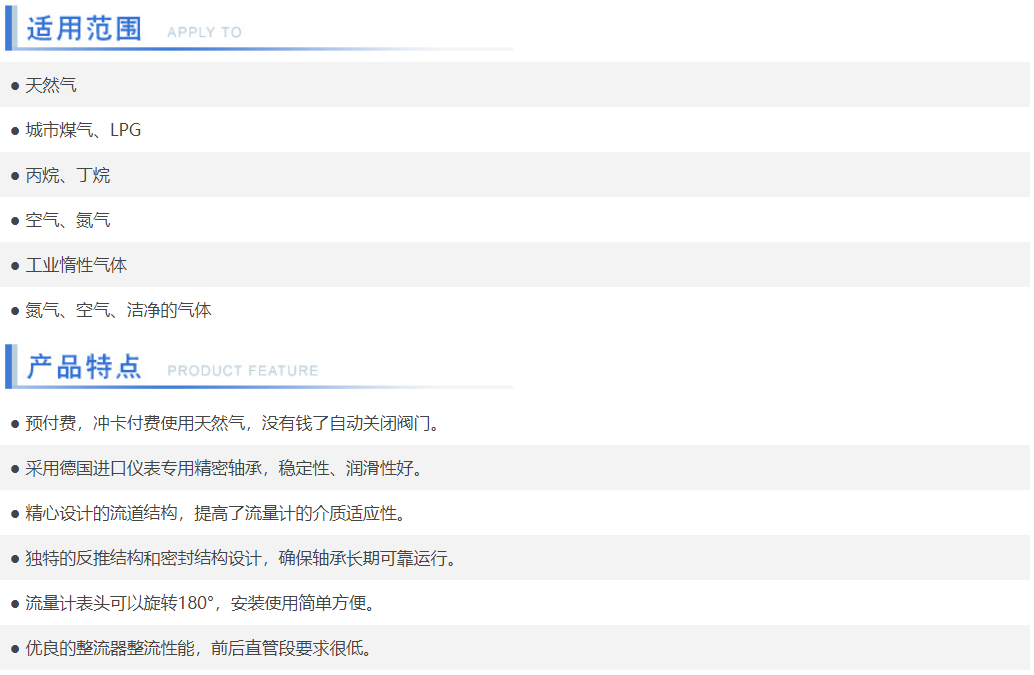Click the 空气、氮气 list item
Screen dimensions: 1034x675
tap(68, 220)
